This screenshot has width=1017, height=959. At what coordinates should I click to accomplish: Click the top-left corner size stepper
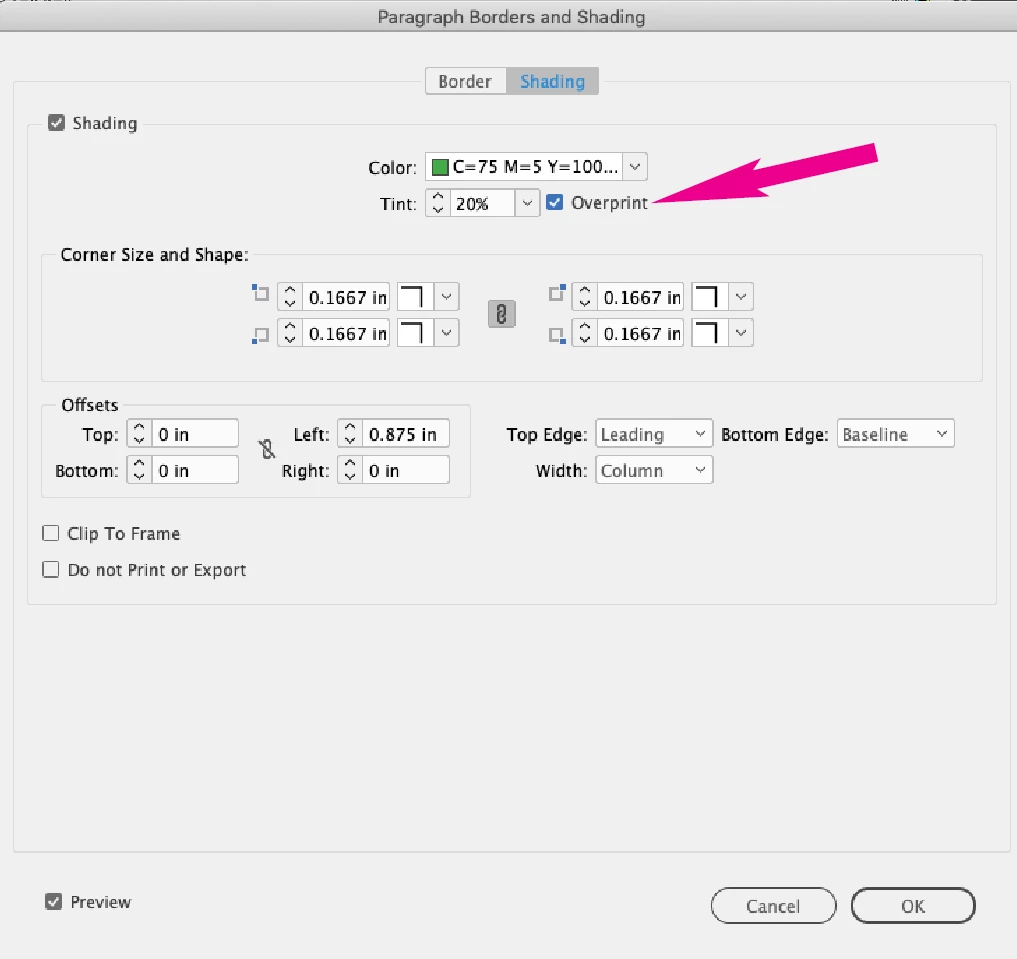tap(290, 297)
